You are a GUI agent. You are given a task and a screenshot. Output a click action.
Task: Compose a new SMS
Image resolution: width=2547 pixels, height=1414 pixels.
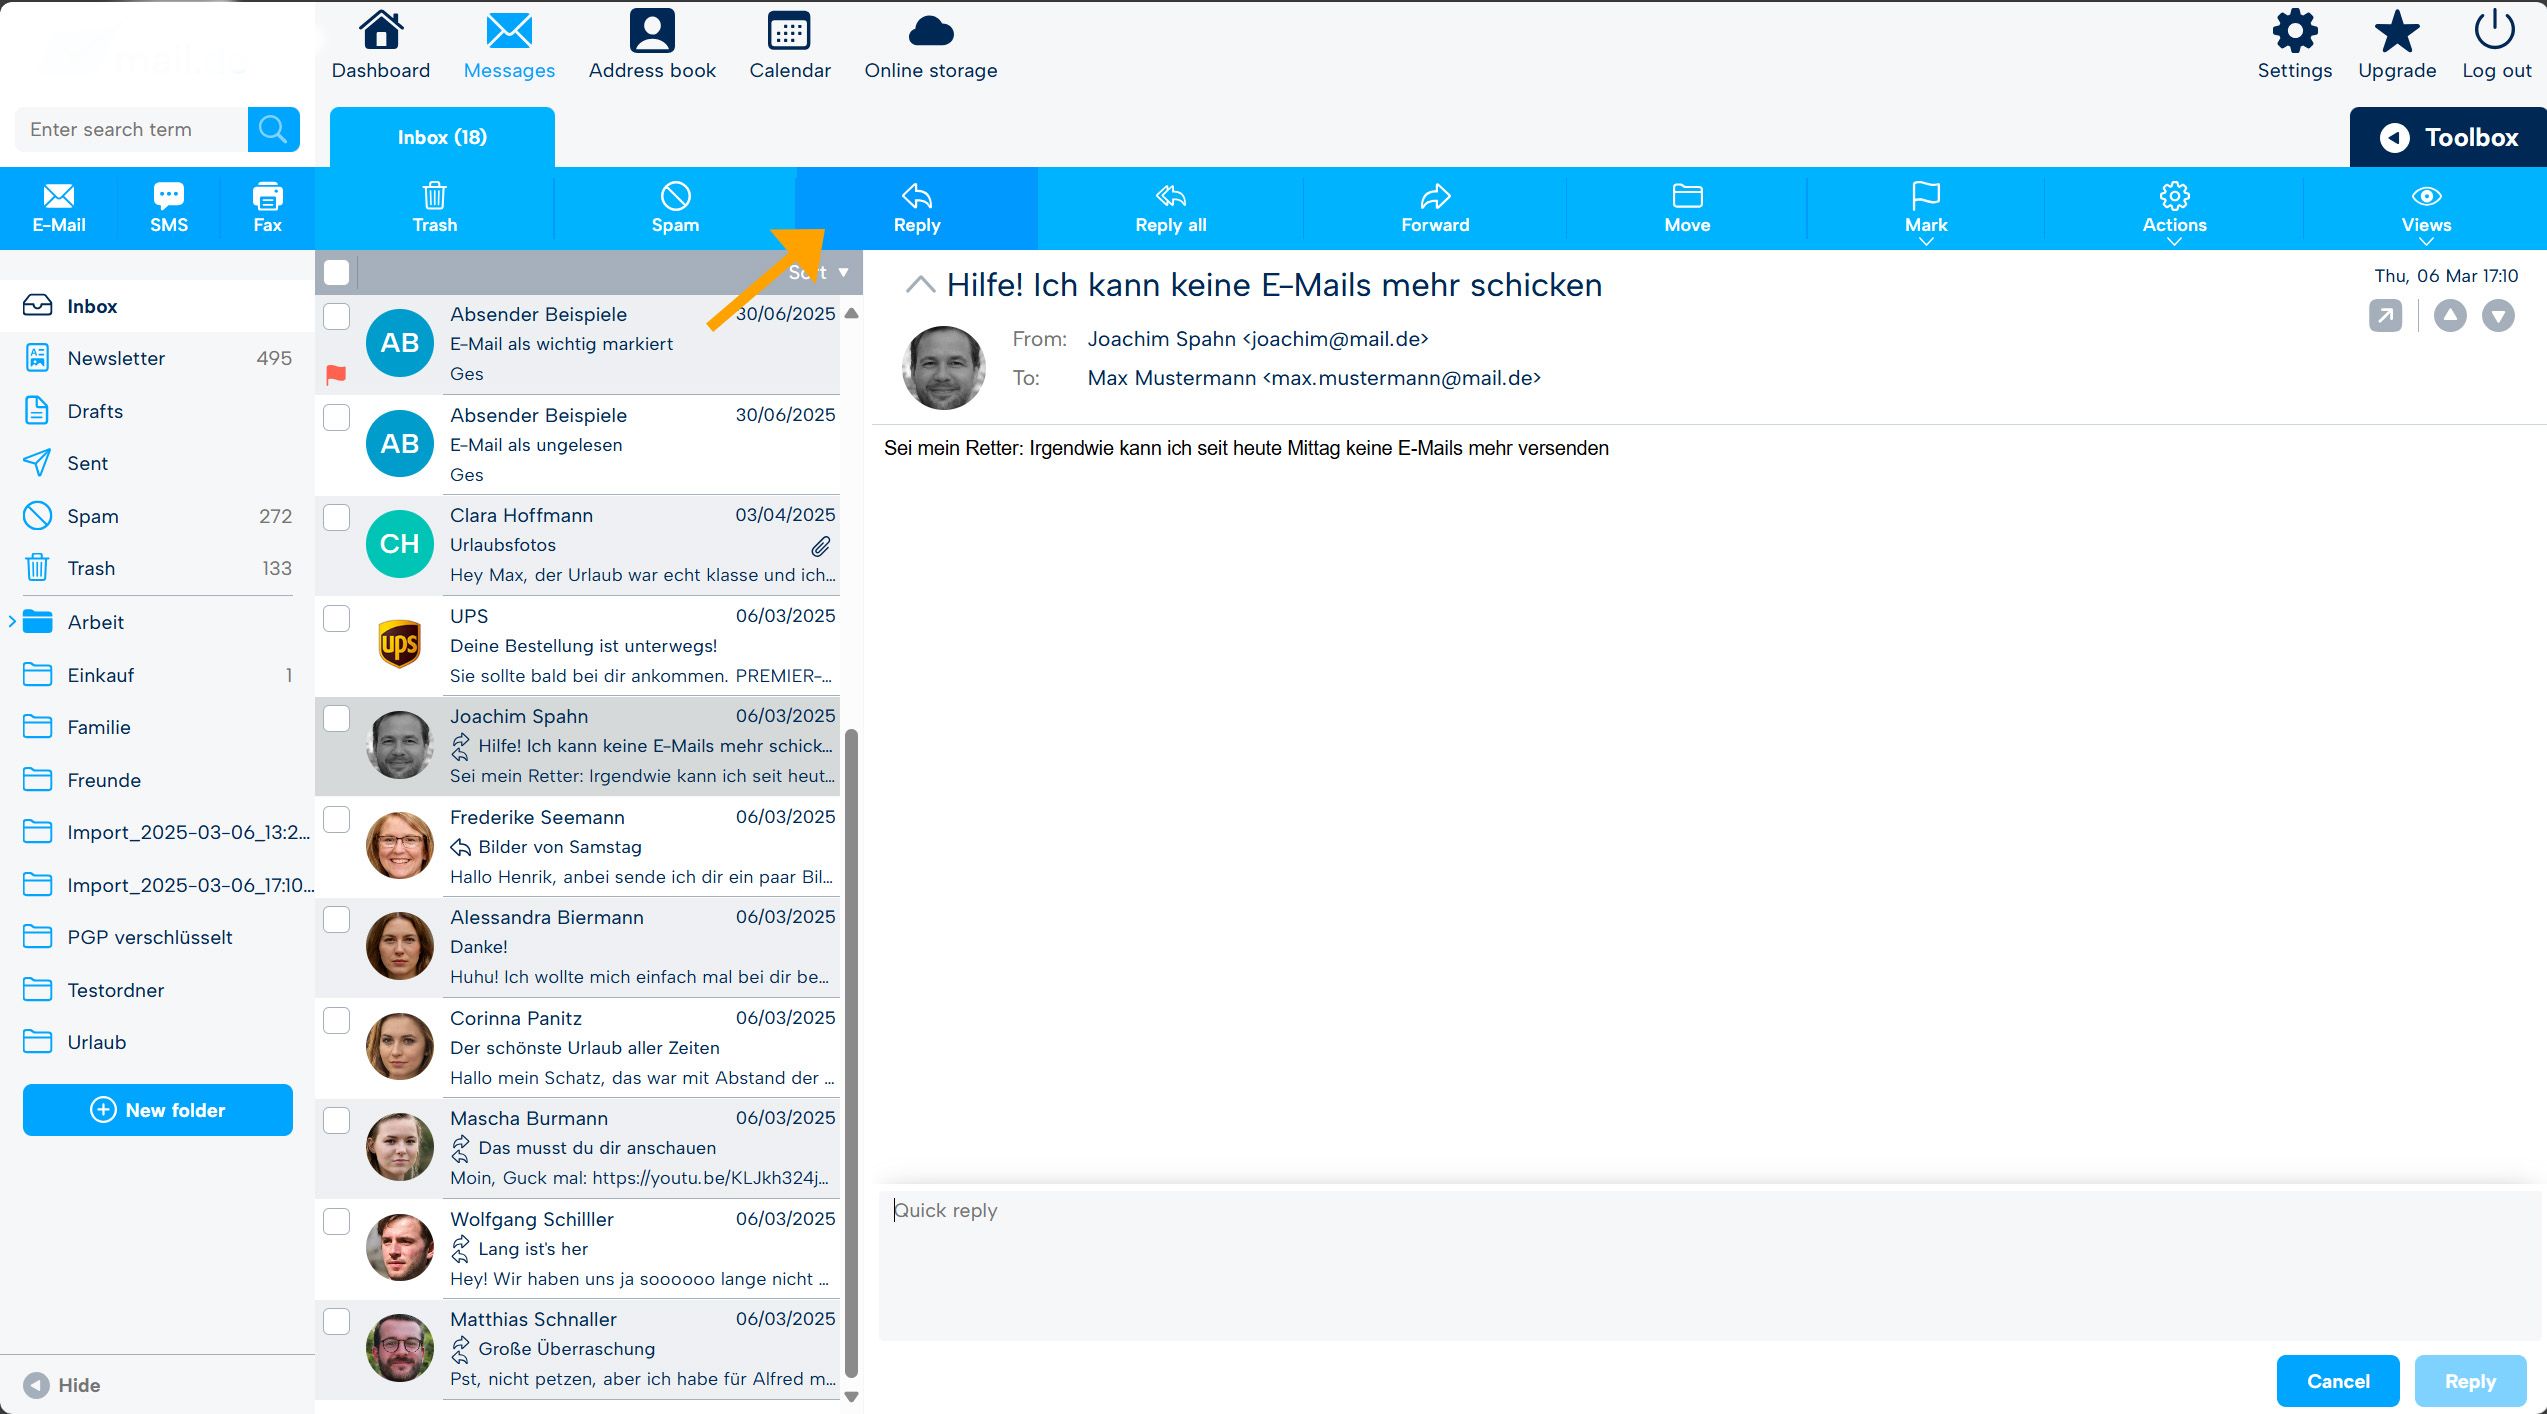point(169,207)
